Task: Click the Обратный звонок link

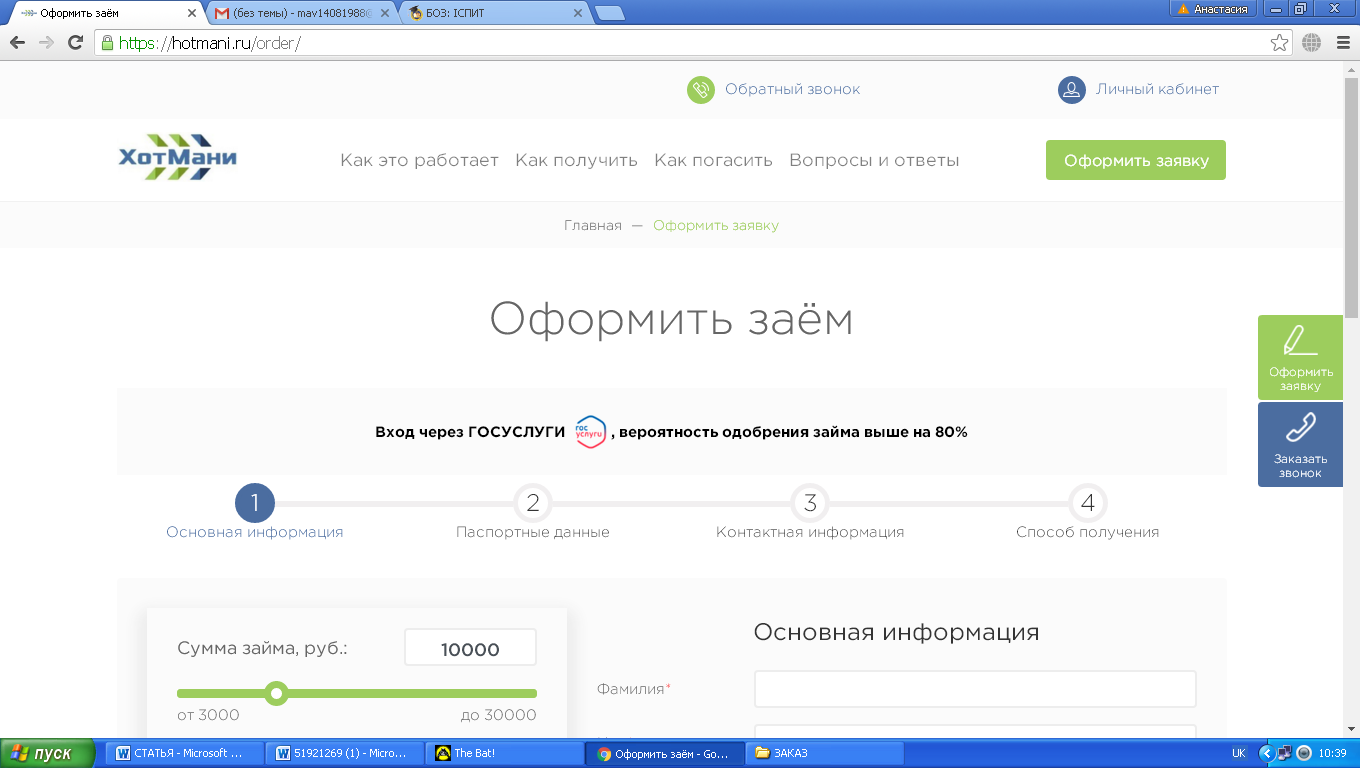Action: pyautogui.click(x=792, y=89)
